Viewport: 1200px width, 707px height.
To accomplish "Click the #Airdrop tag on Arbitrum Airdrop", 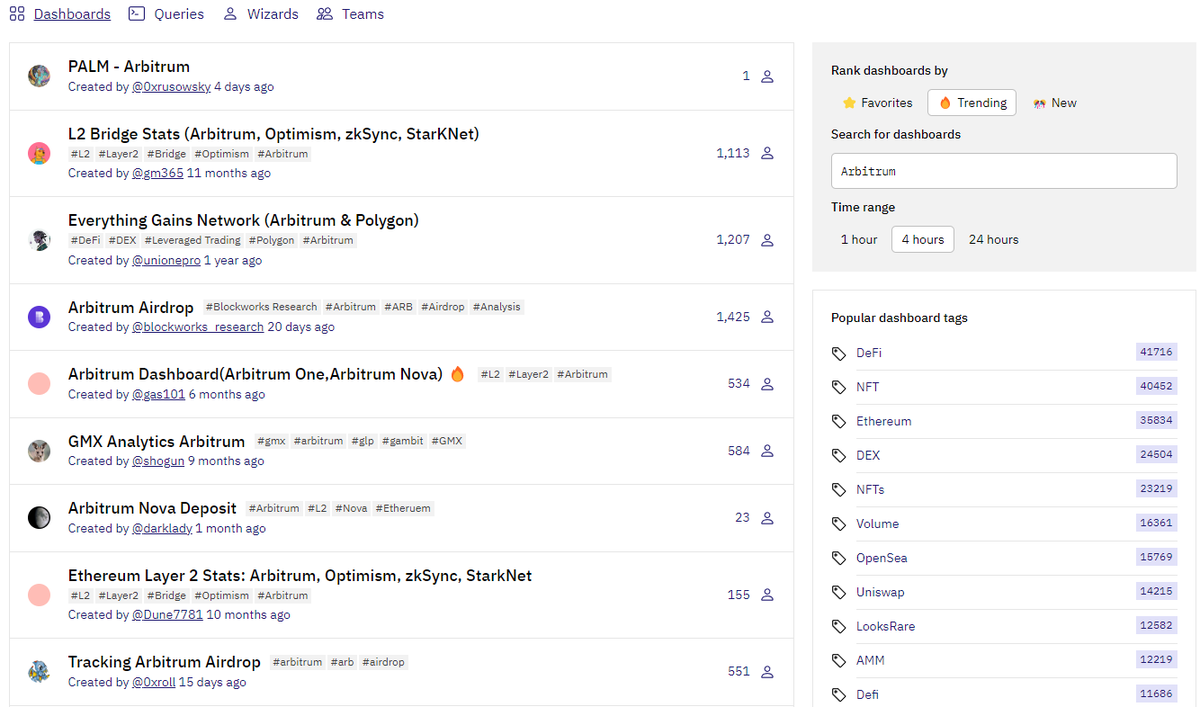I will pos(443,307).
